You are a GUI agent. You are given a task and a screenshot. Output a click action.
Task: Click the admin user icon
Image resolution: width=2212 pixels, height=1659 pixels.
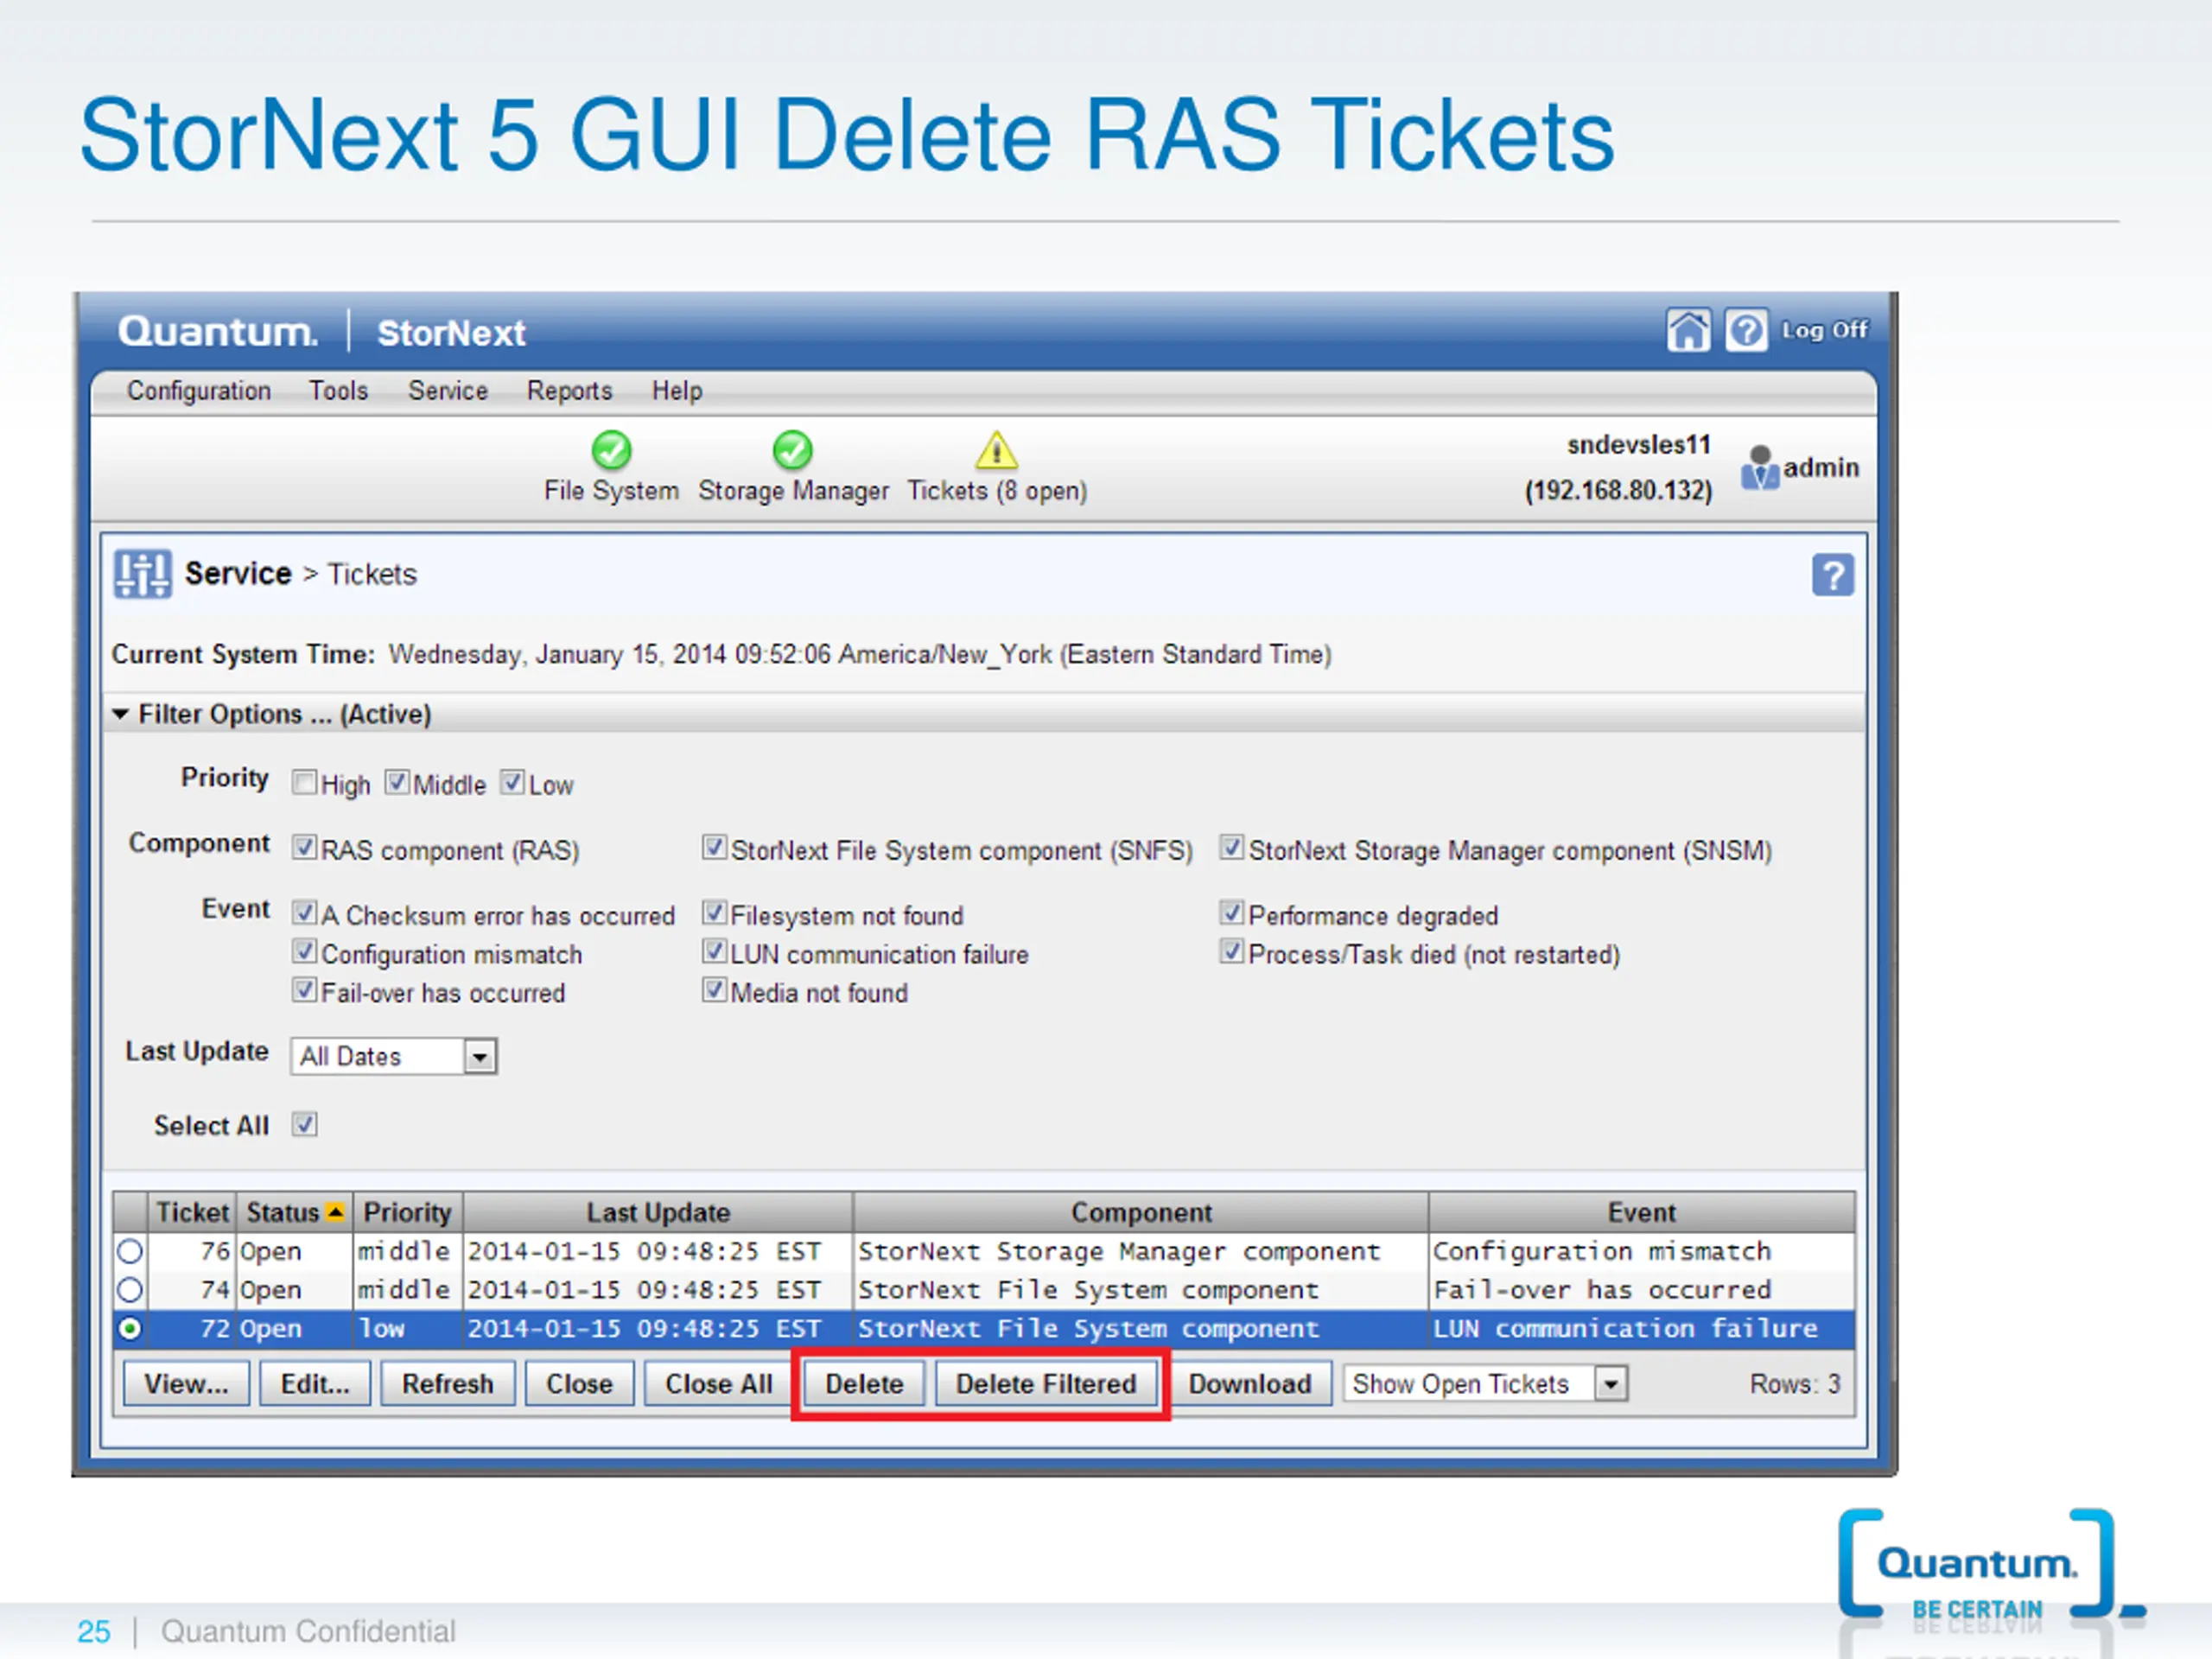point(1760,468)
